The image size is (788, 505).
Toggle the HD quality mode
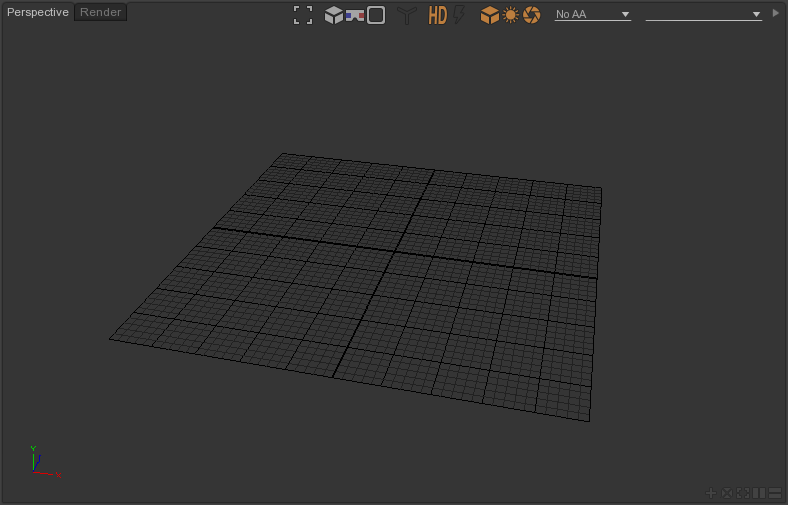(x=438, y=15)
